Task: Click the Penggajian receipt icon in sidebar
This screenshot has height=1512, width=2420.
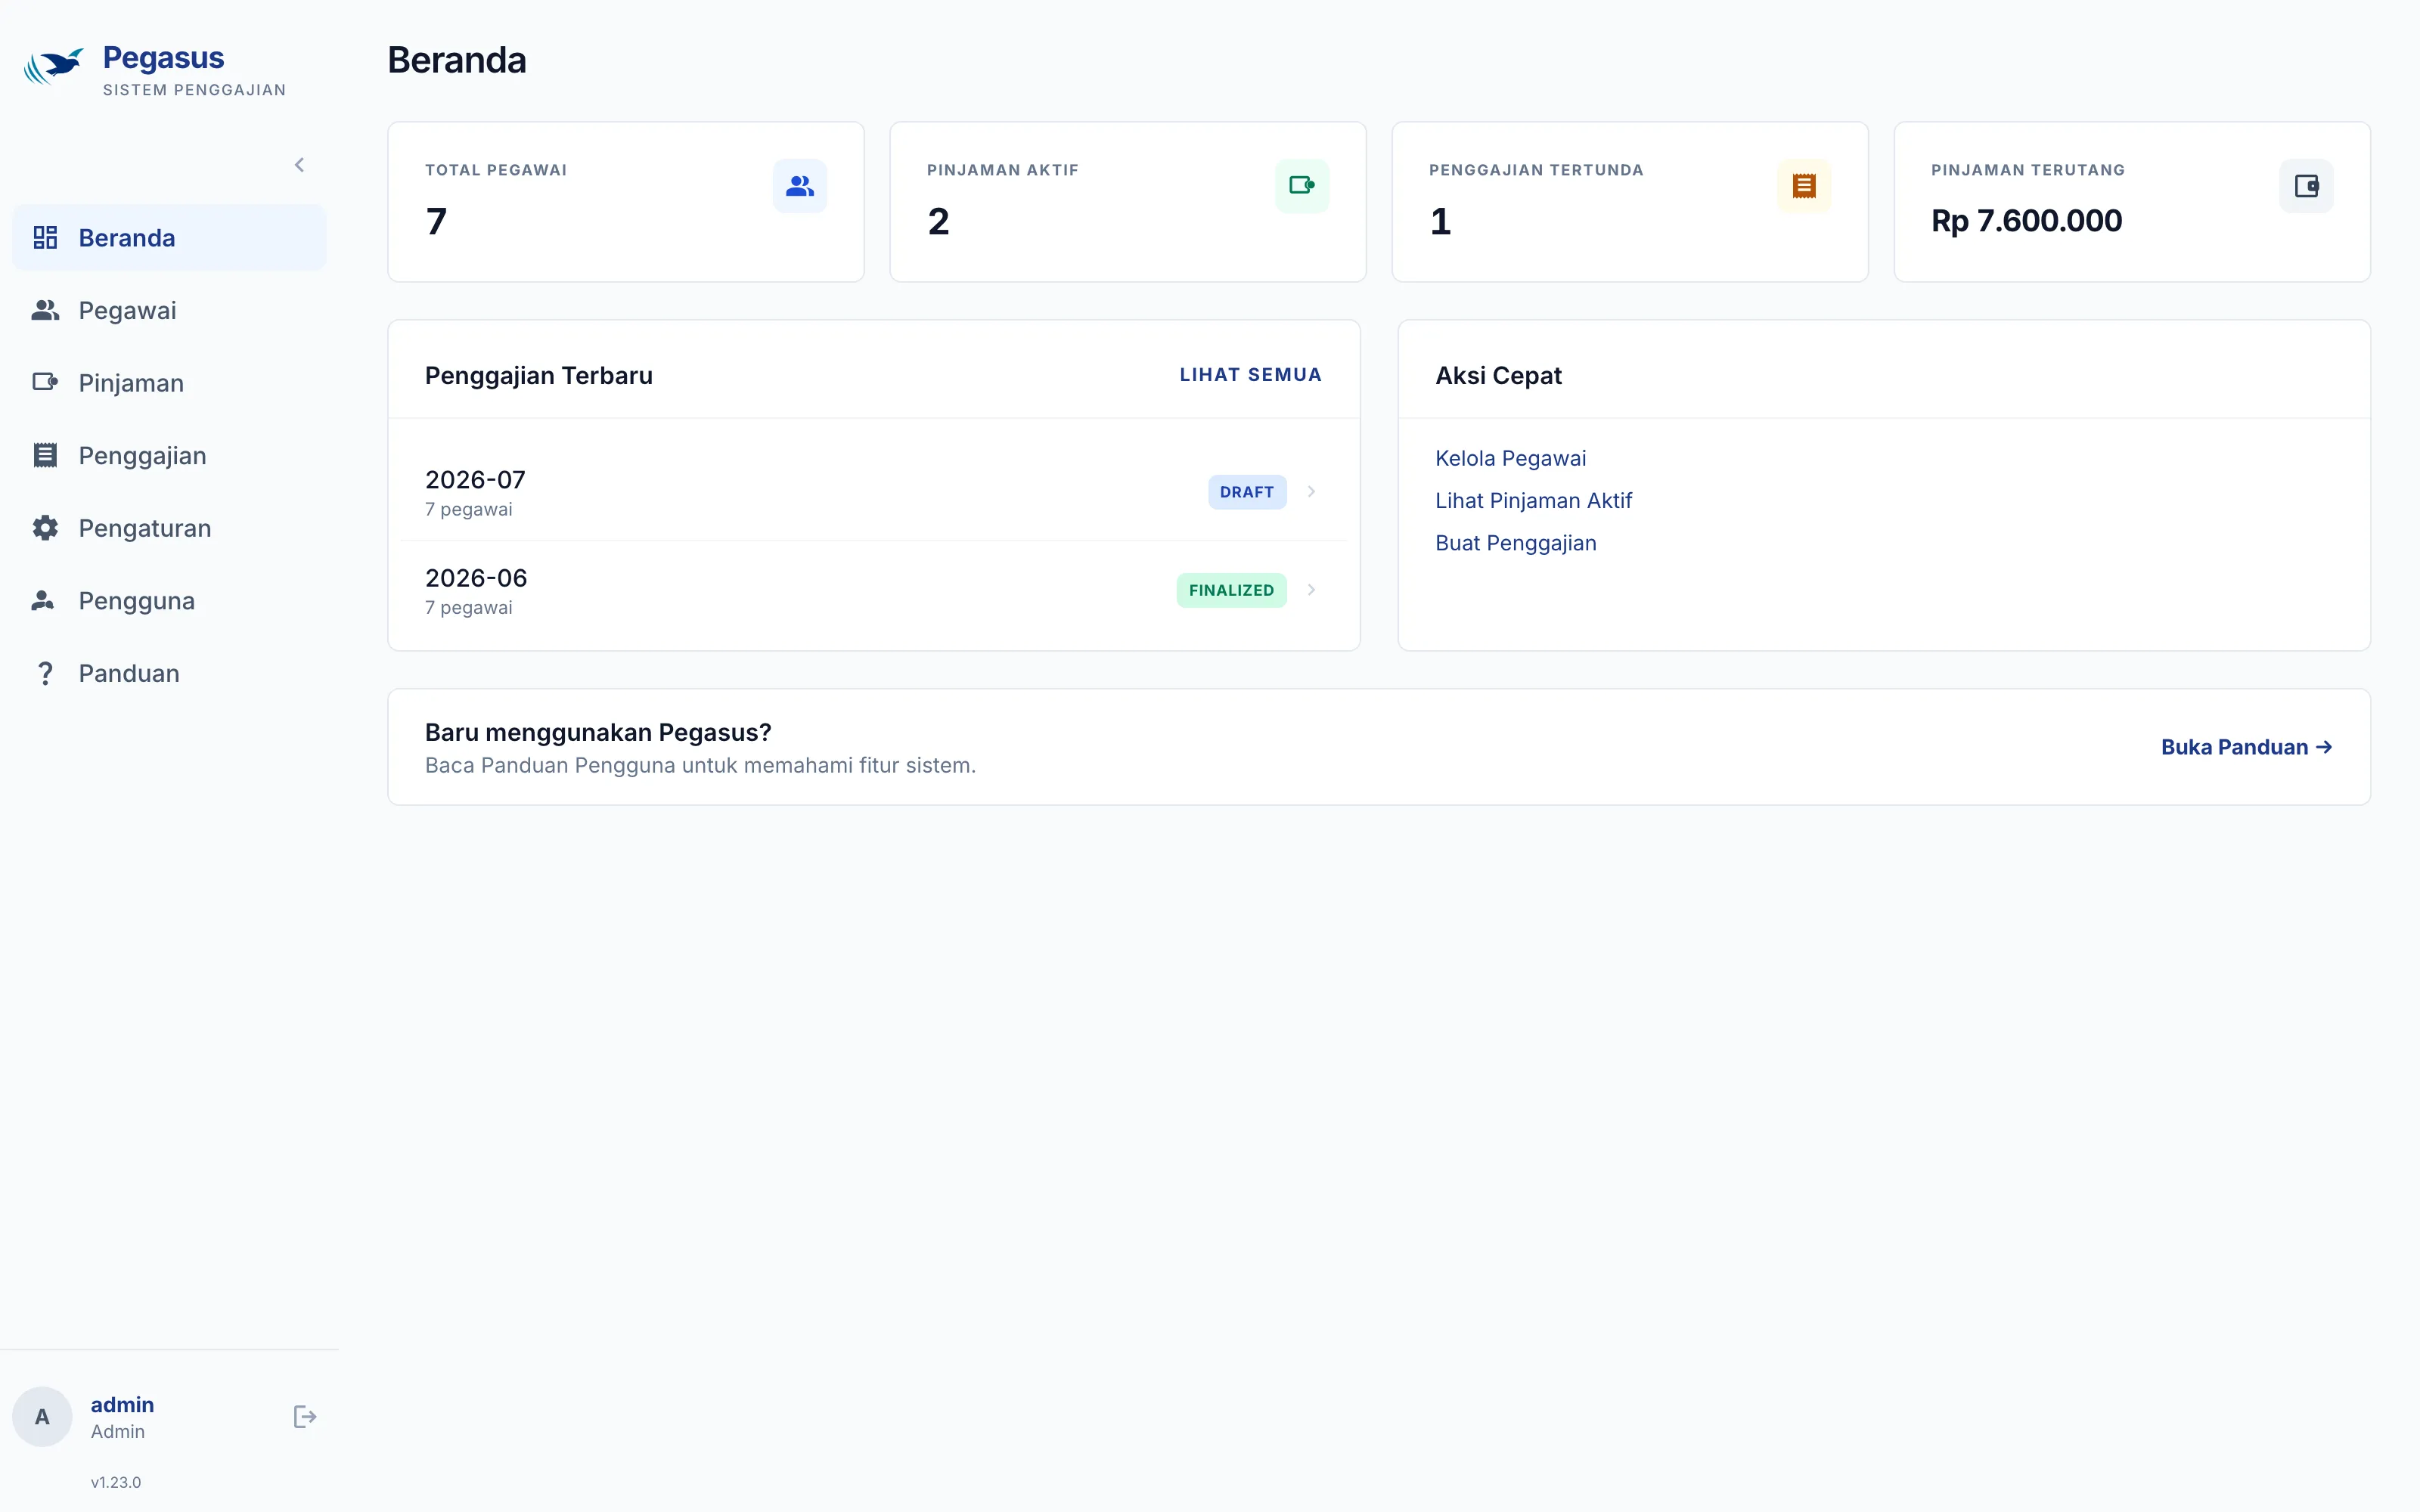Action: pyautogui.click(x=45, y=455)
